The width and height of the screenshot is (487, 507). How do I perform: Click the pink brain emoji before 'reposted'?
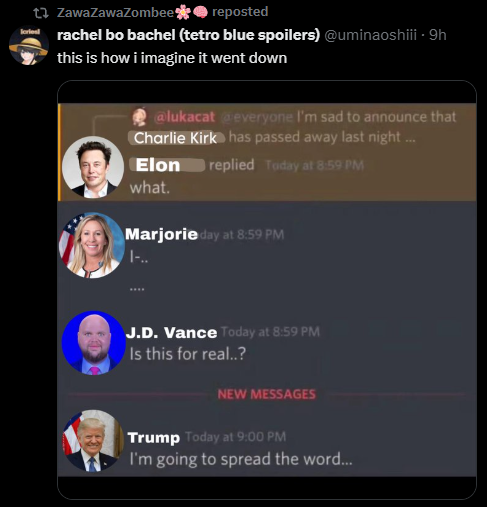200,12
